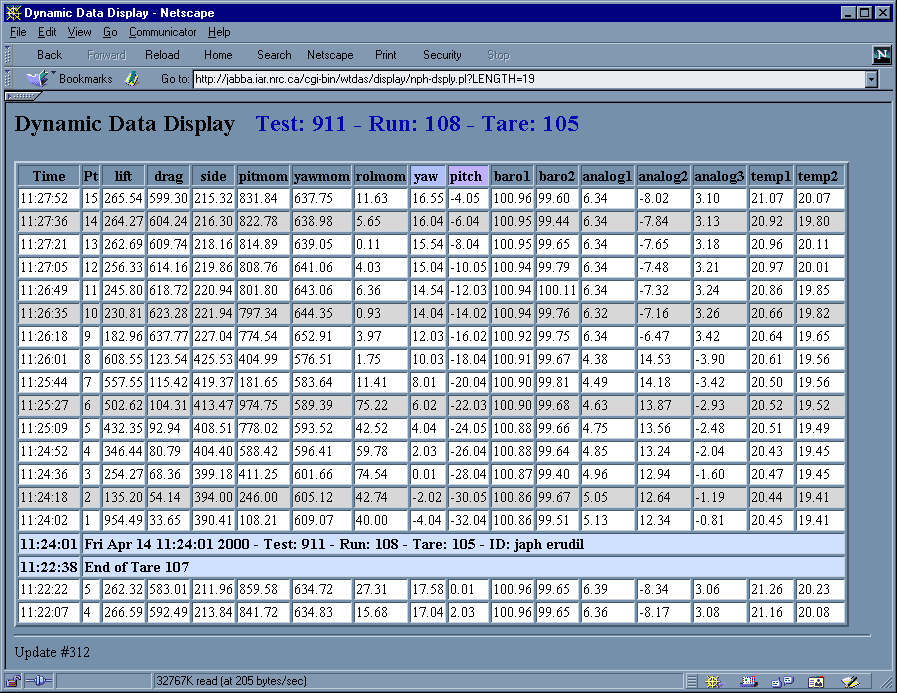This screenshot has width=897, height=693.
Task: Open Navigator from the component bar icon
Action: click(x=713, y=681)
